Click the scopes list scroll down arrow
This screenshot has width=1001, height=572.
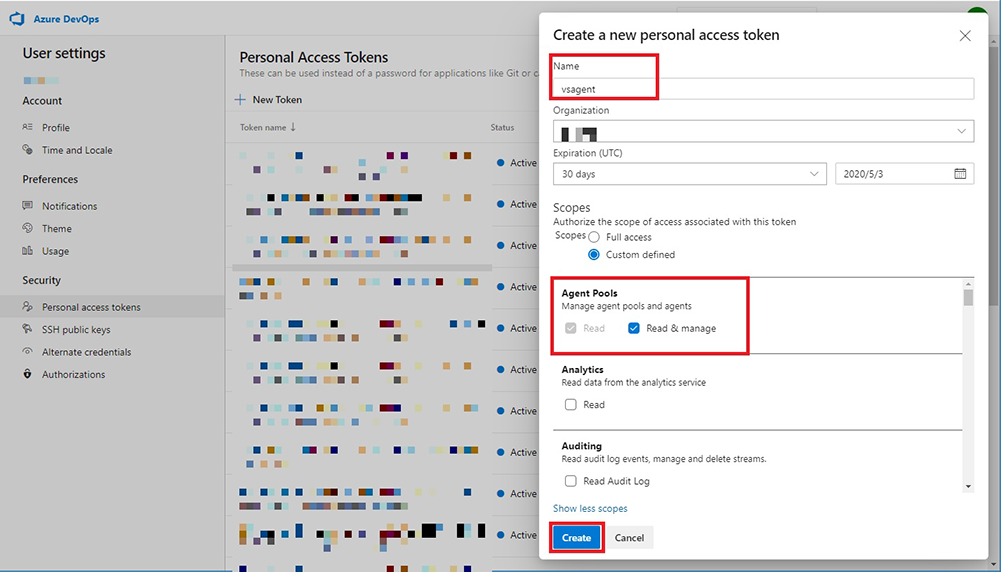pyautogui.click(x=968, y=486)
